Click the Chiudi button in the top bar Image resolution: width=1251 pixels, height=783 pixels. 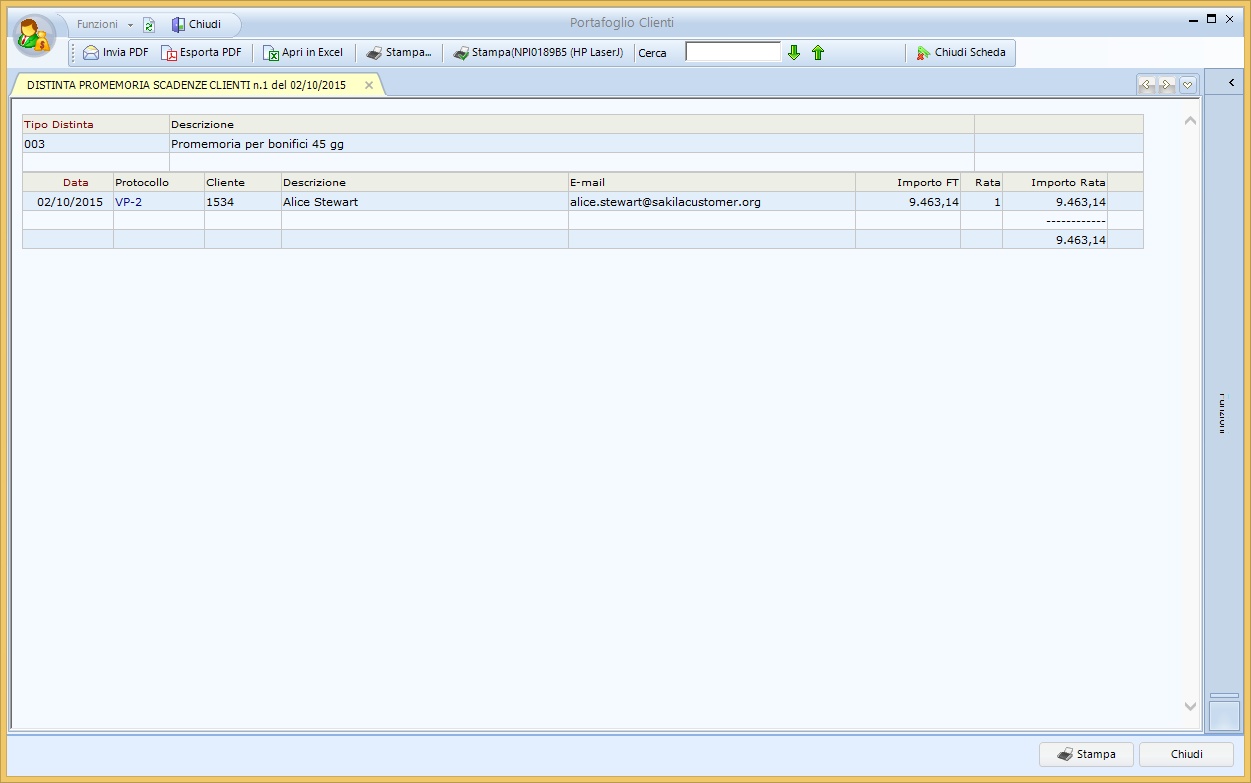click(x=196, y=24)
